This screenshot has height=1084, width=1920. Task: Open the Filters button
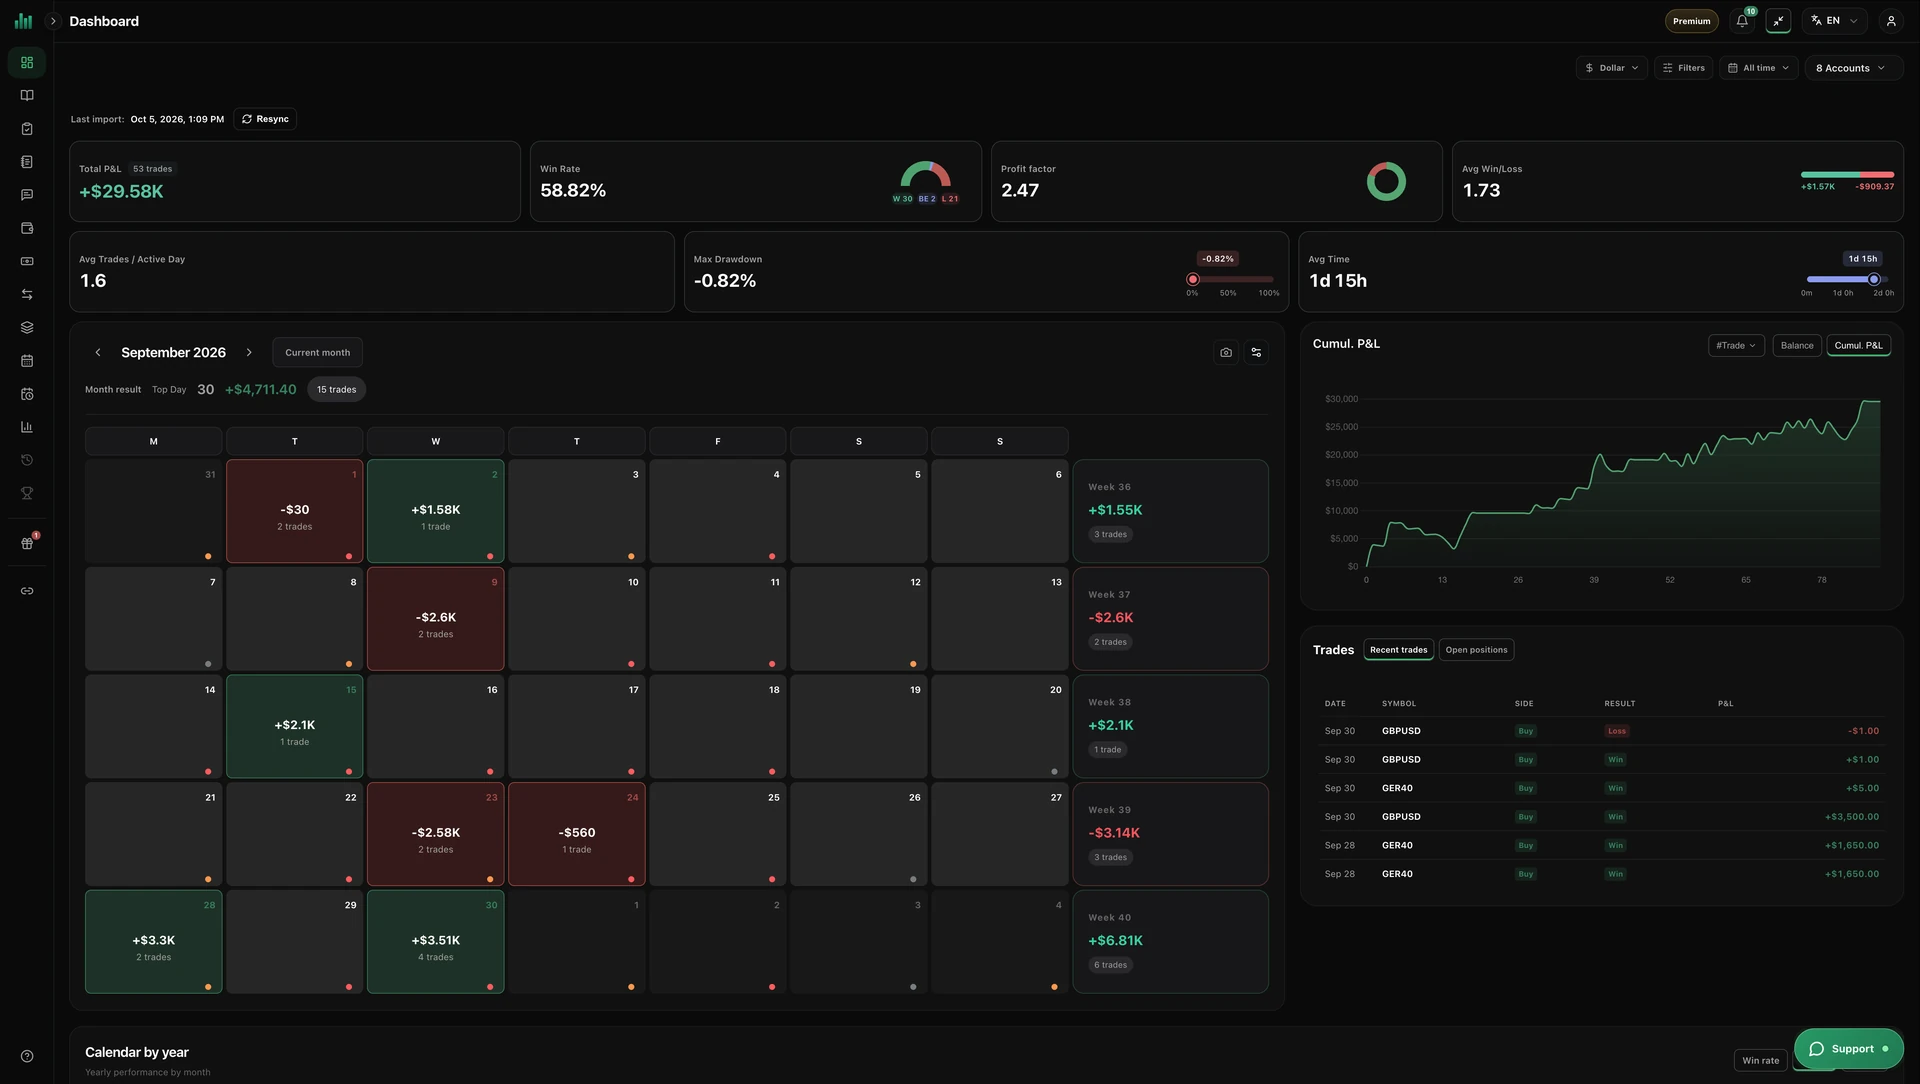(1684, 68)
